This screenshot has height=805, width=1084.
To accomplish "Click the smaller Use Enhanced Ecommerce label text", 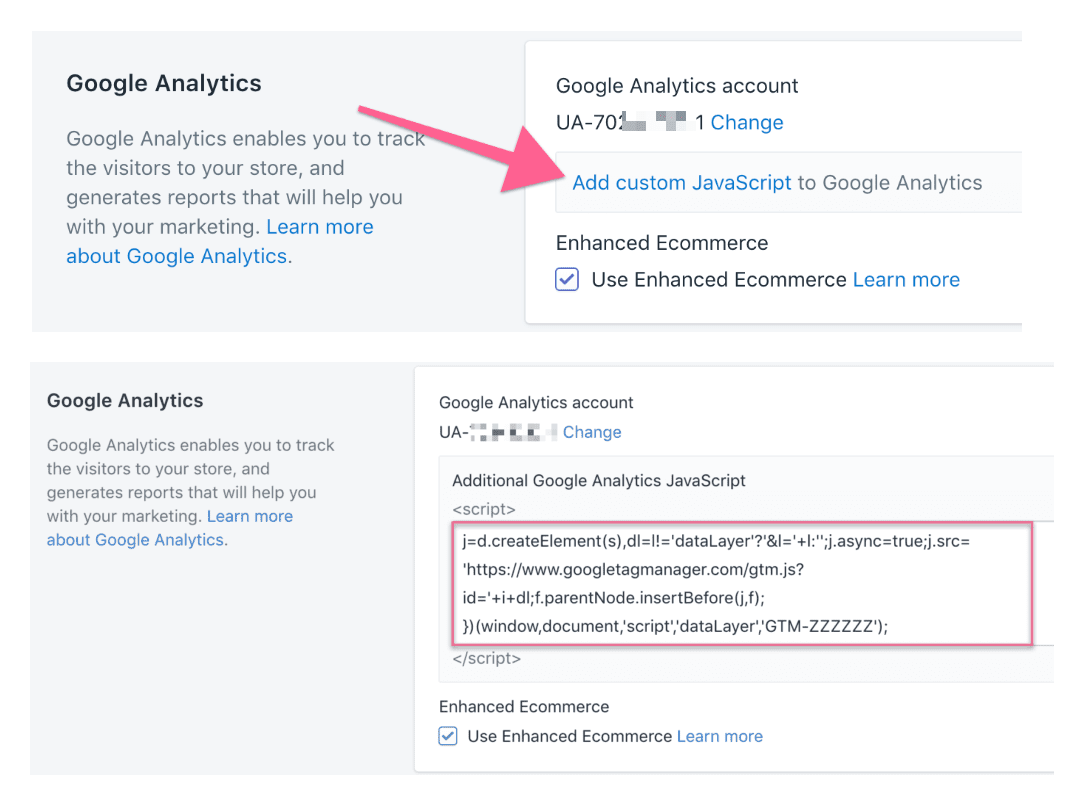I will click(x=570, y=737).
